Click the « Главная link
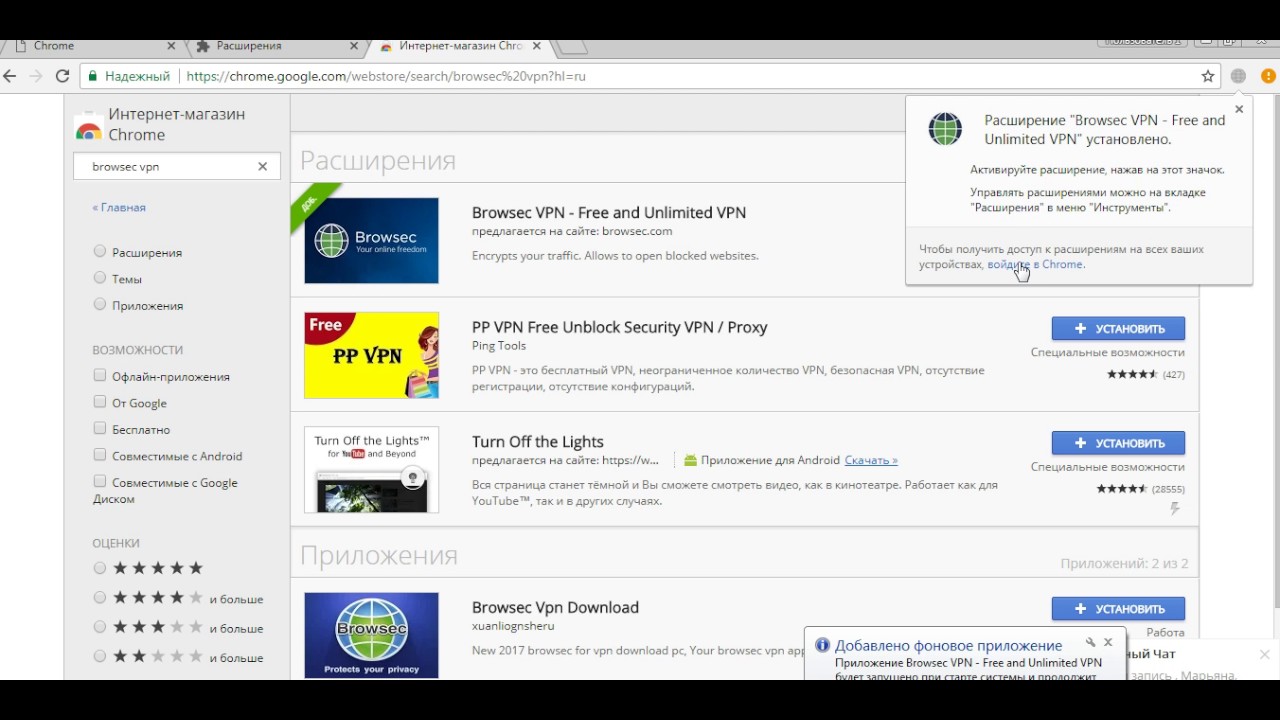Screen dimensions: 1280x720 (119, 208)
